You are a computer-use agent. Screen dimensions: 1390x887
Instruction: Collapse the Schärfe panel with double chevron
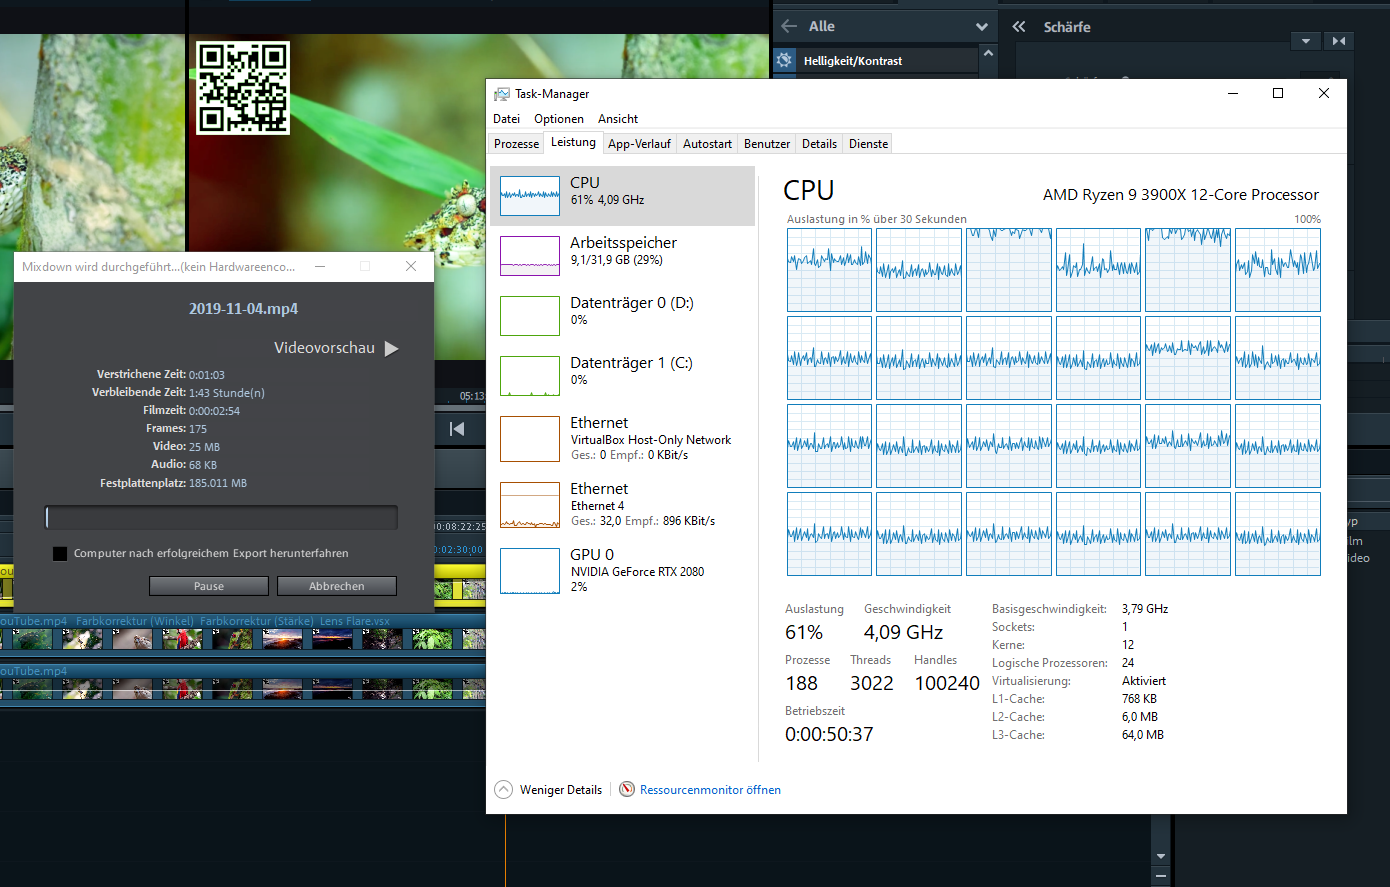tap(1019, 27)
